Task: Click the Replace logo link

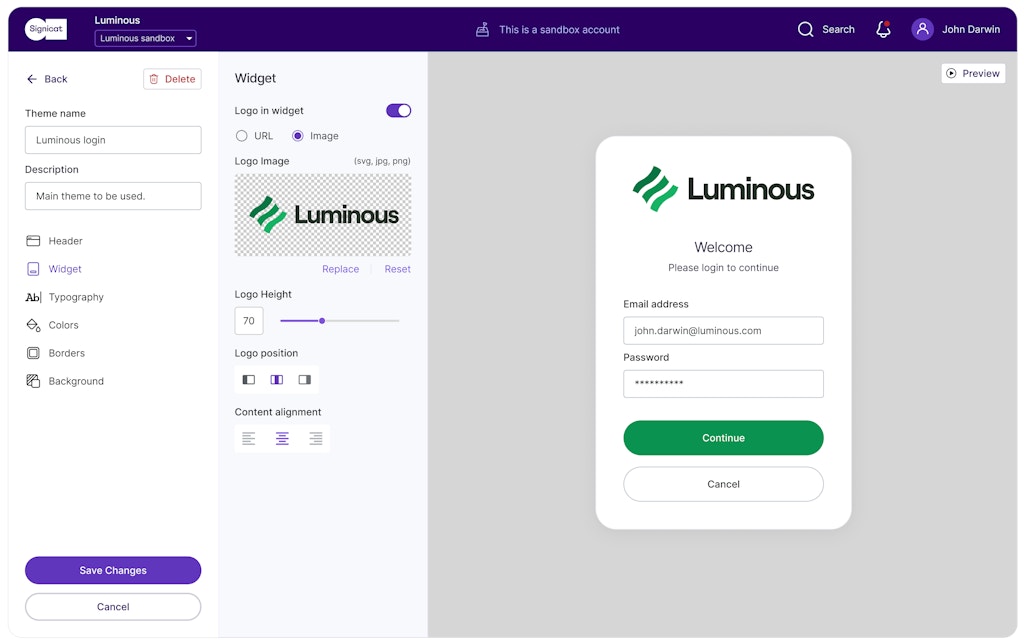Action: [340, 269]
